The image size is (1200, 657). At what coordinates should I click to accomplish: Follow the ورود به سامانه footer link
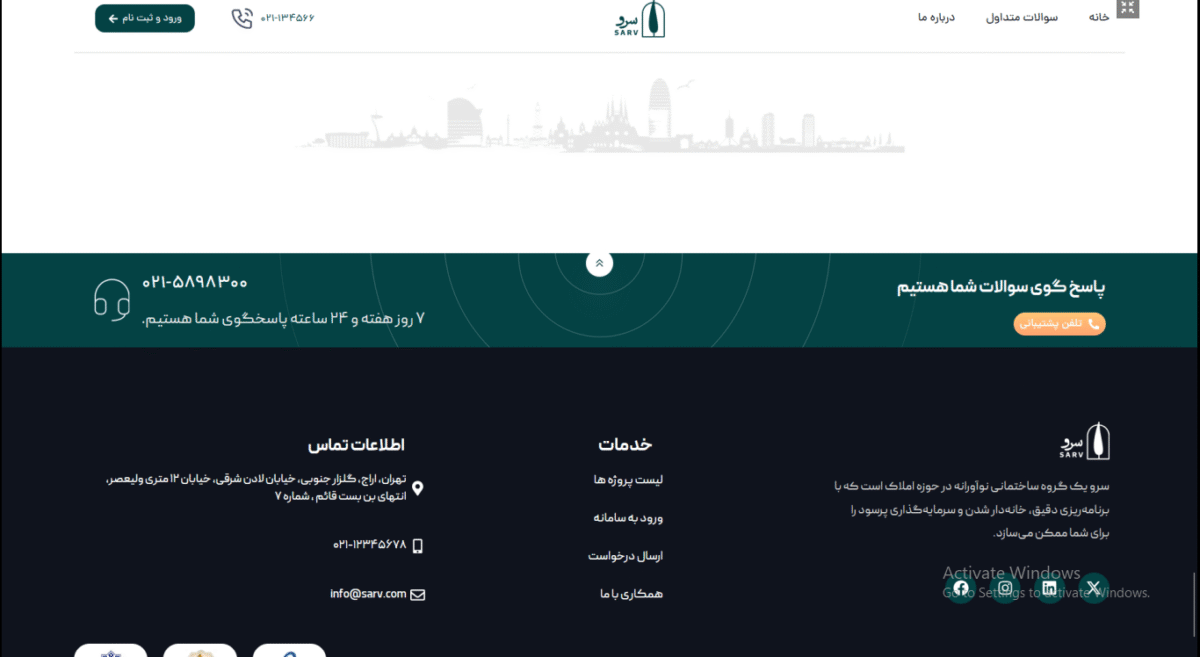(x=628, y=518)
